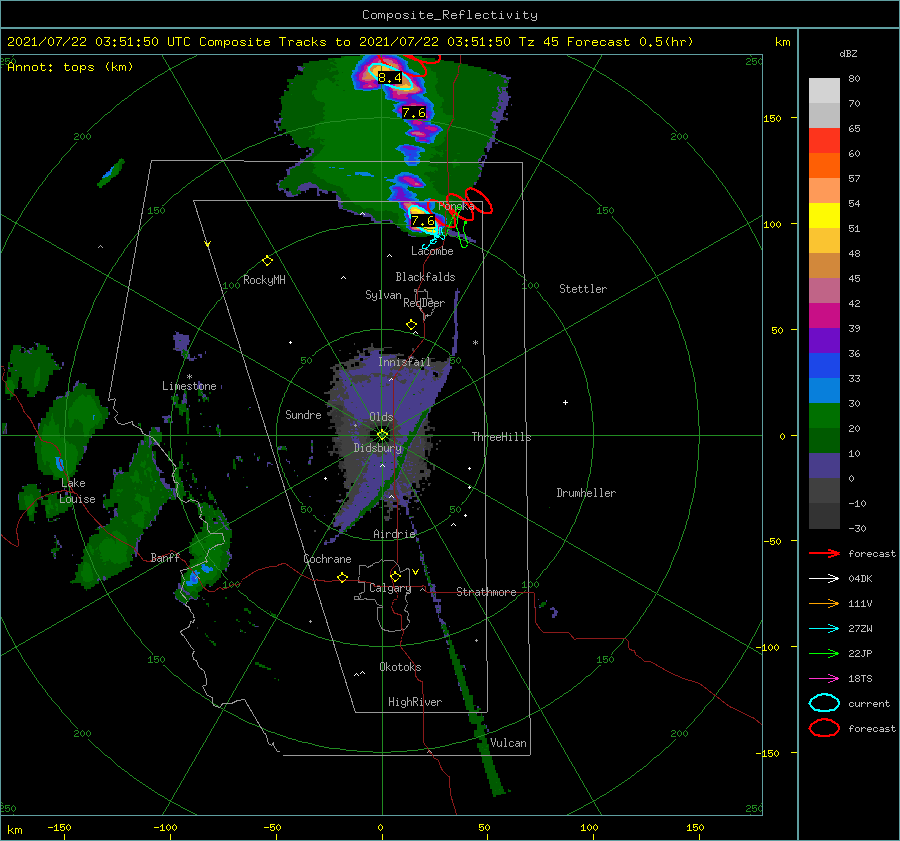
Task: Click the Annot: tops (km) label
Action: click(x=70, y=67)
